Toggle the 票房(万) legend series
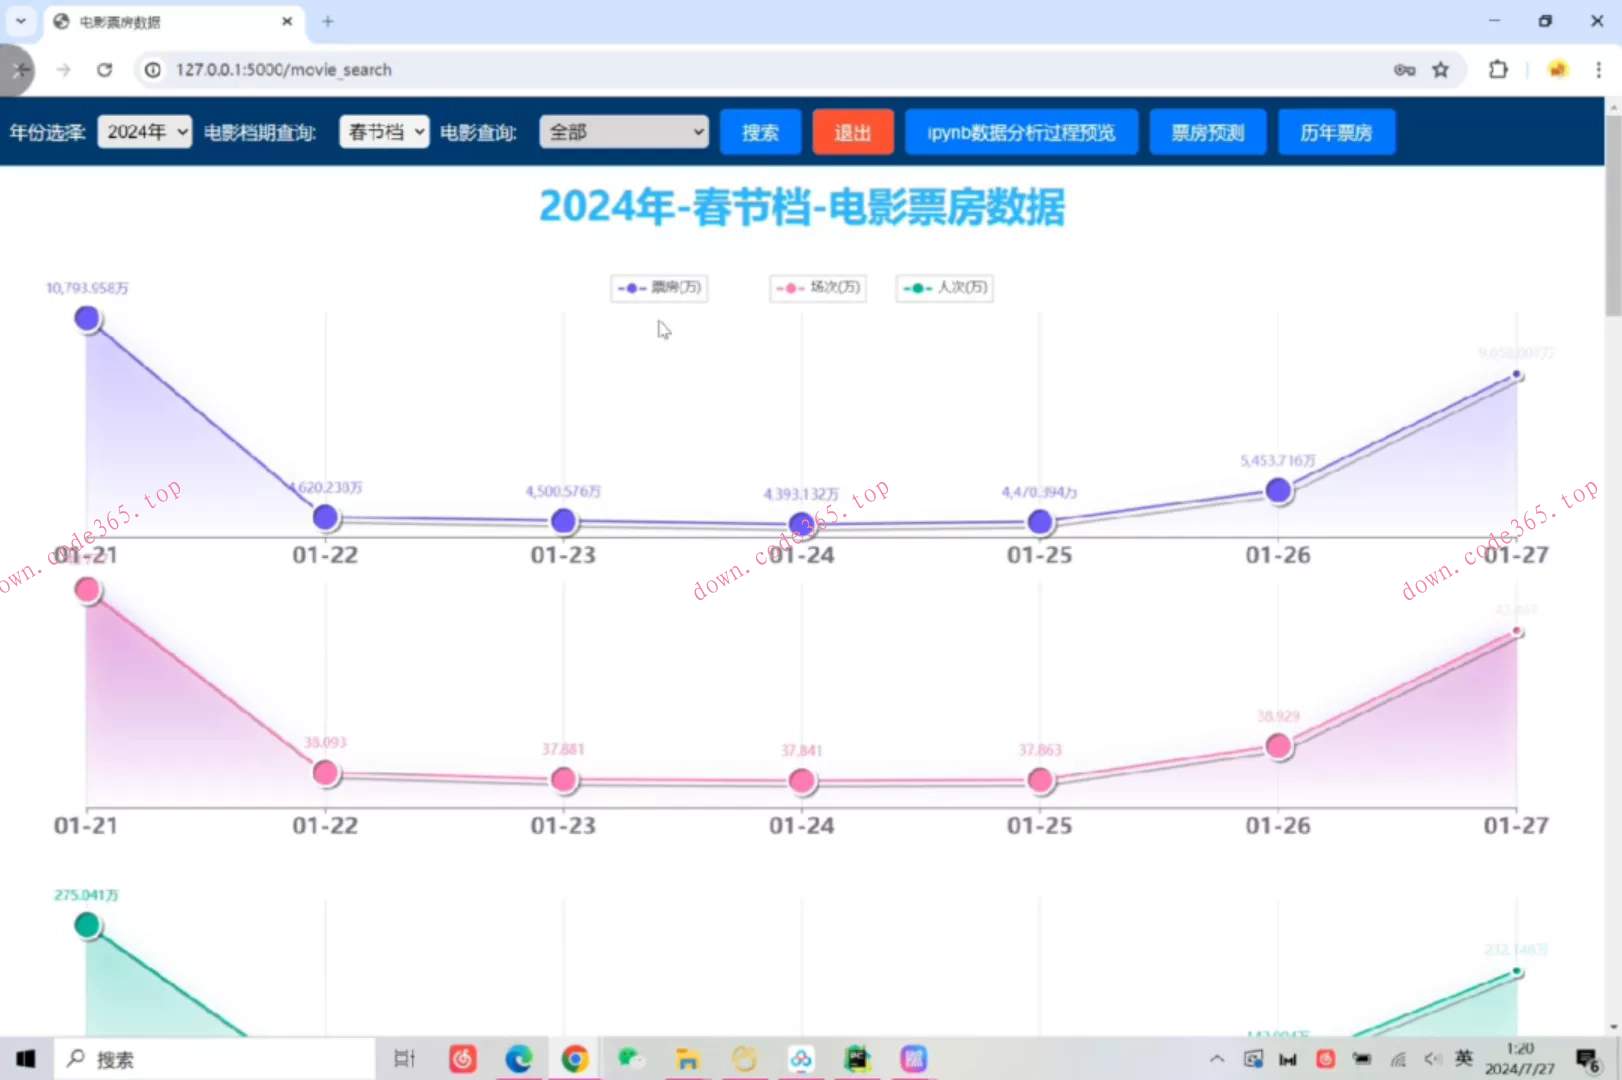Screen dimensions: 1622x1080 (x=659, y=288)
